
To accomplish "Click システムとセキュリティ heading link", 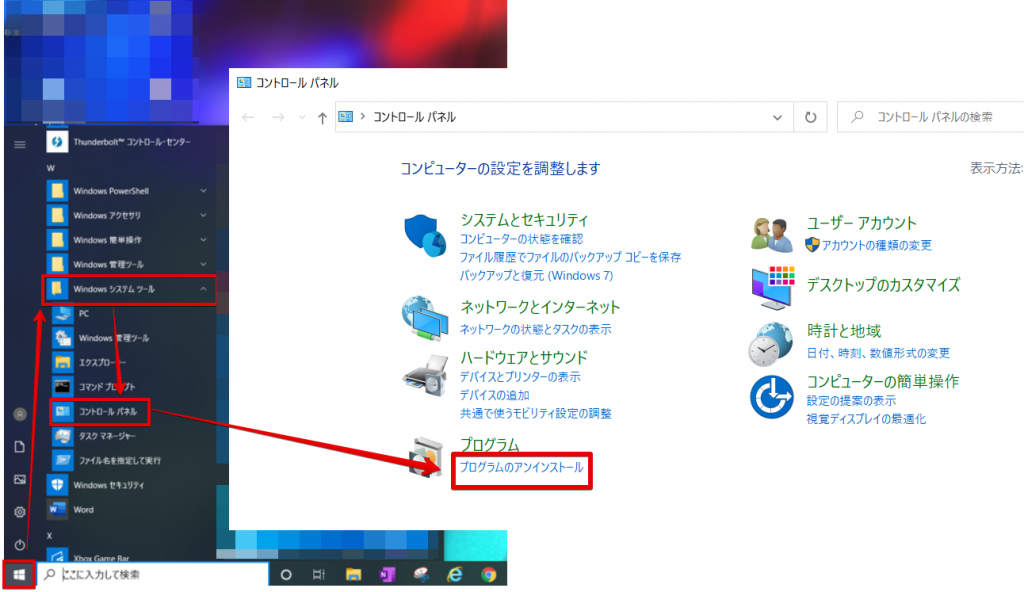I will (524, 220).
